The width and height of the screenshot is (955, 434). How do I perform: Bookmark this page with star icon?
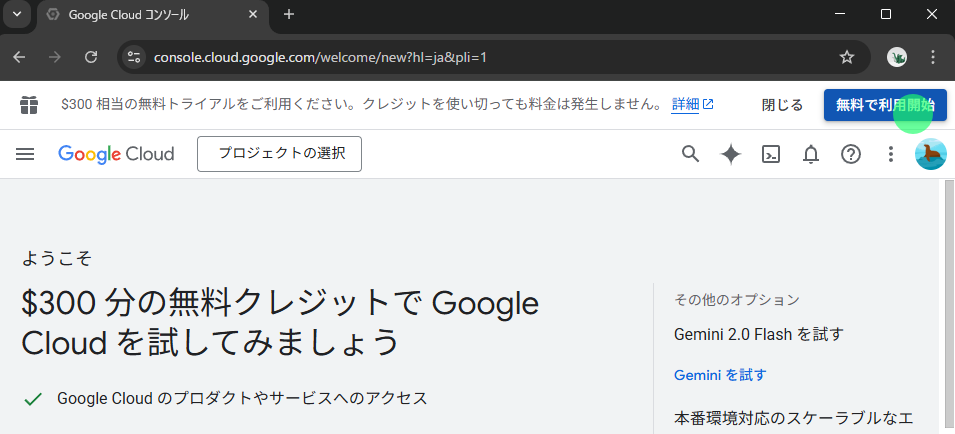point(847,57)
